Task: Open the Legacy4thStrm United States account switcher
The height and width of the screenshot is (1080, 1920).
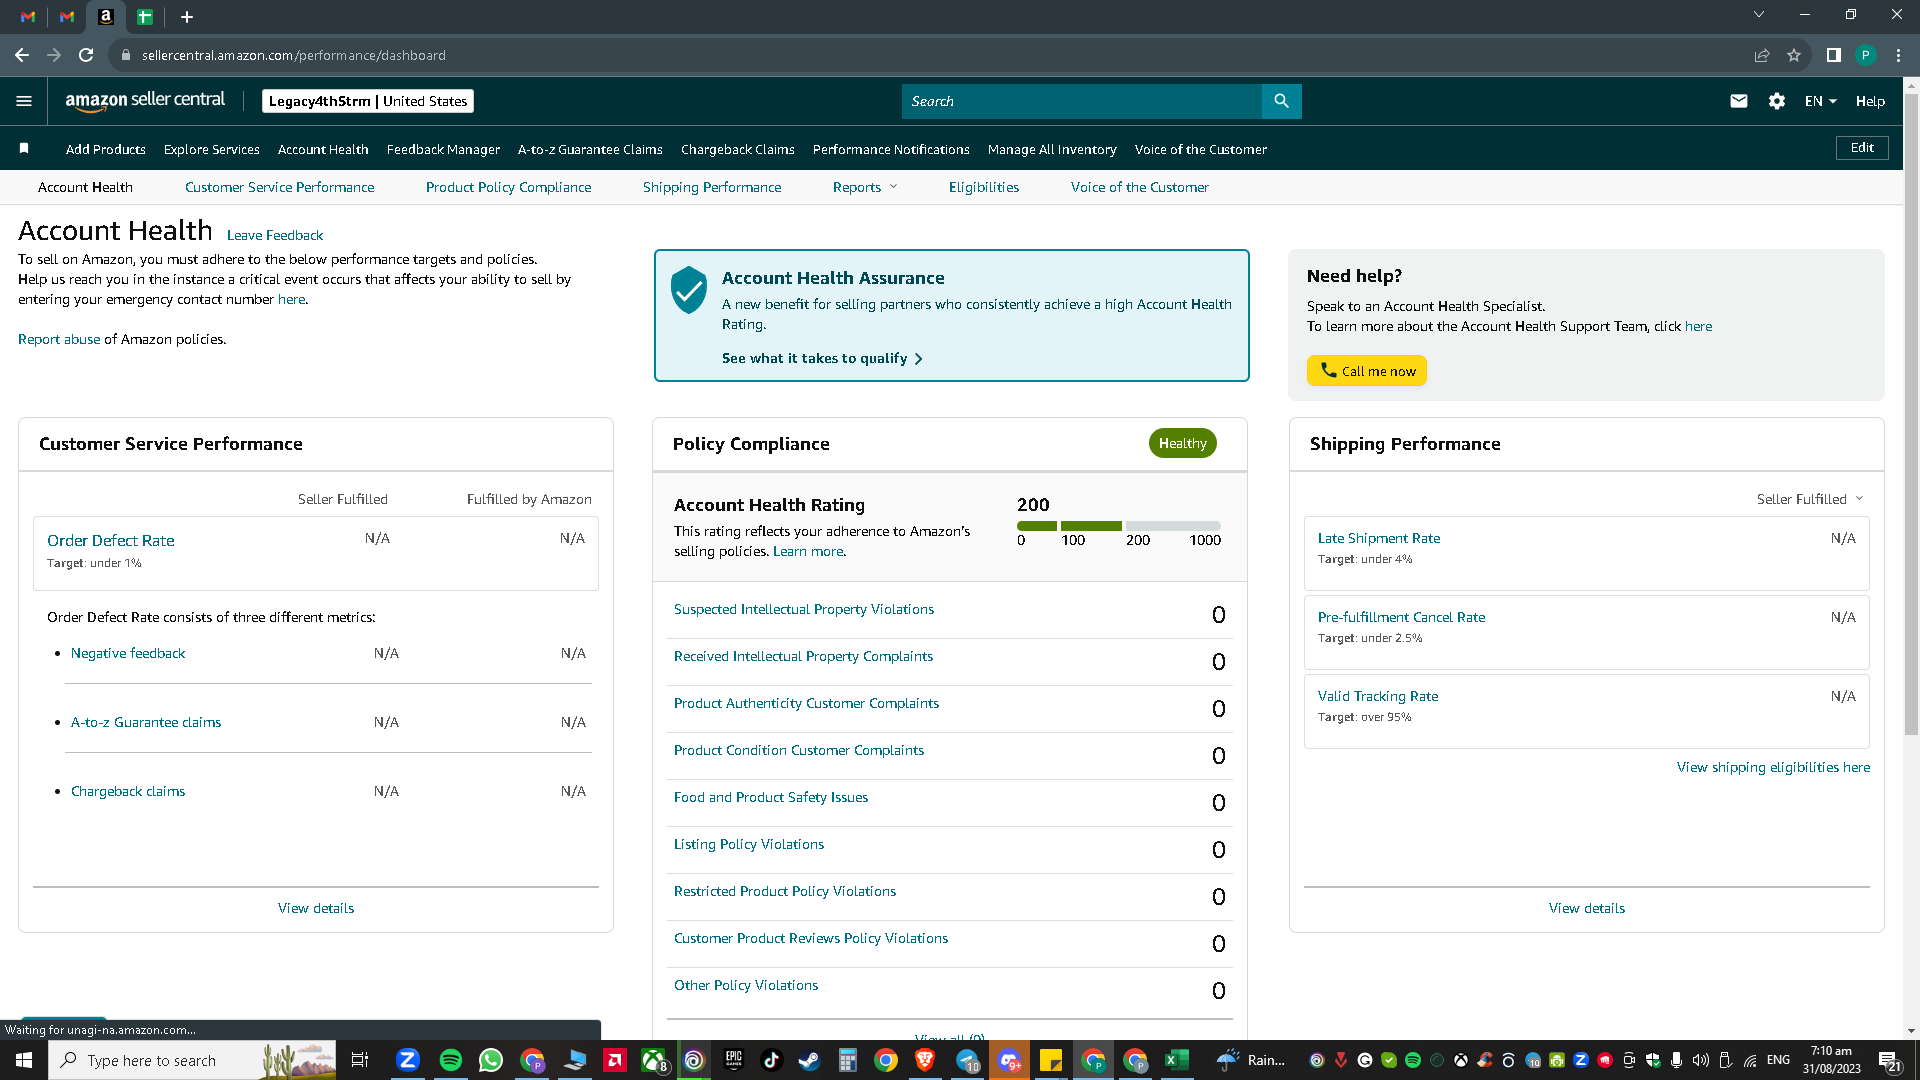Action: (x=368, y=101)
